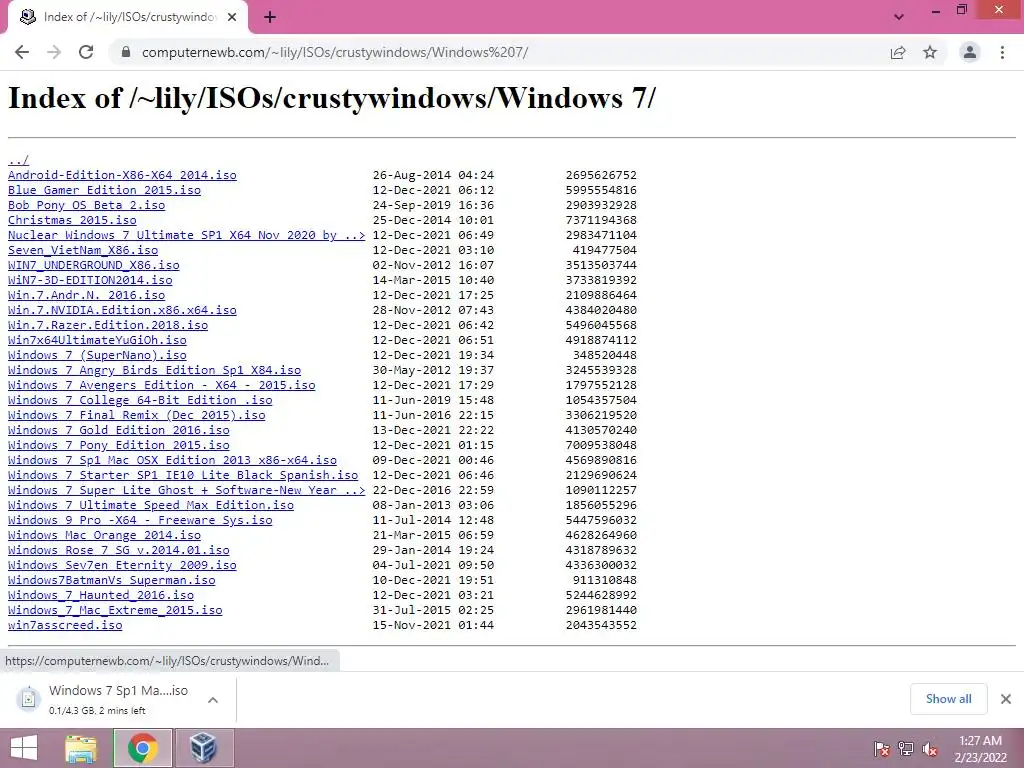This screenshot has width=1024, height=768.
Task: Click the muted volume tray icon
Action: pyautogui.click(x=930, y=749)
